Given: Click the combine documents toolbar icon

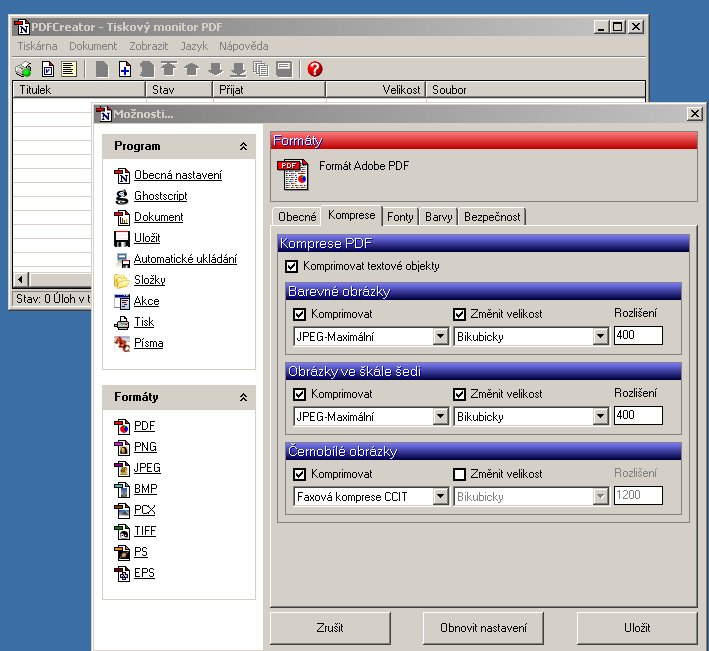Looking at the screenshot, I should coord(261,69).
